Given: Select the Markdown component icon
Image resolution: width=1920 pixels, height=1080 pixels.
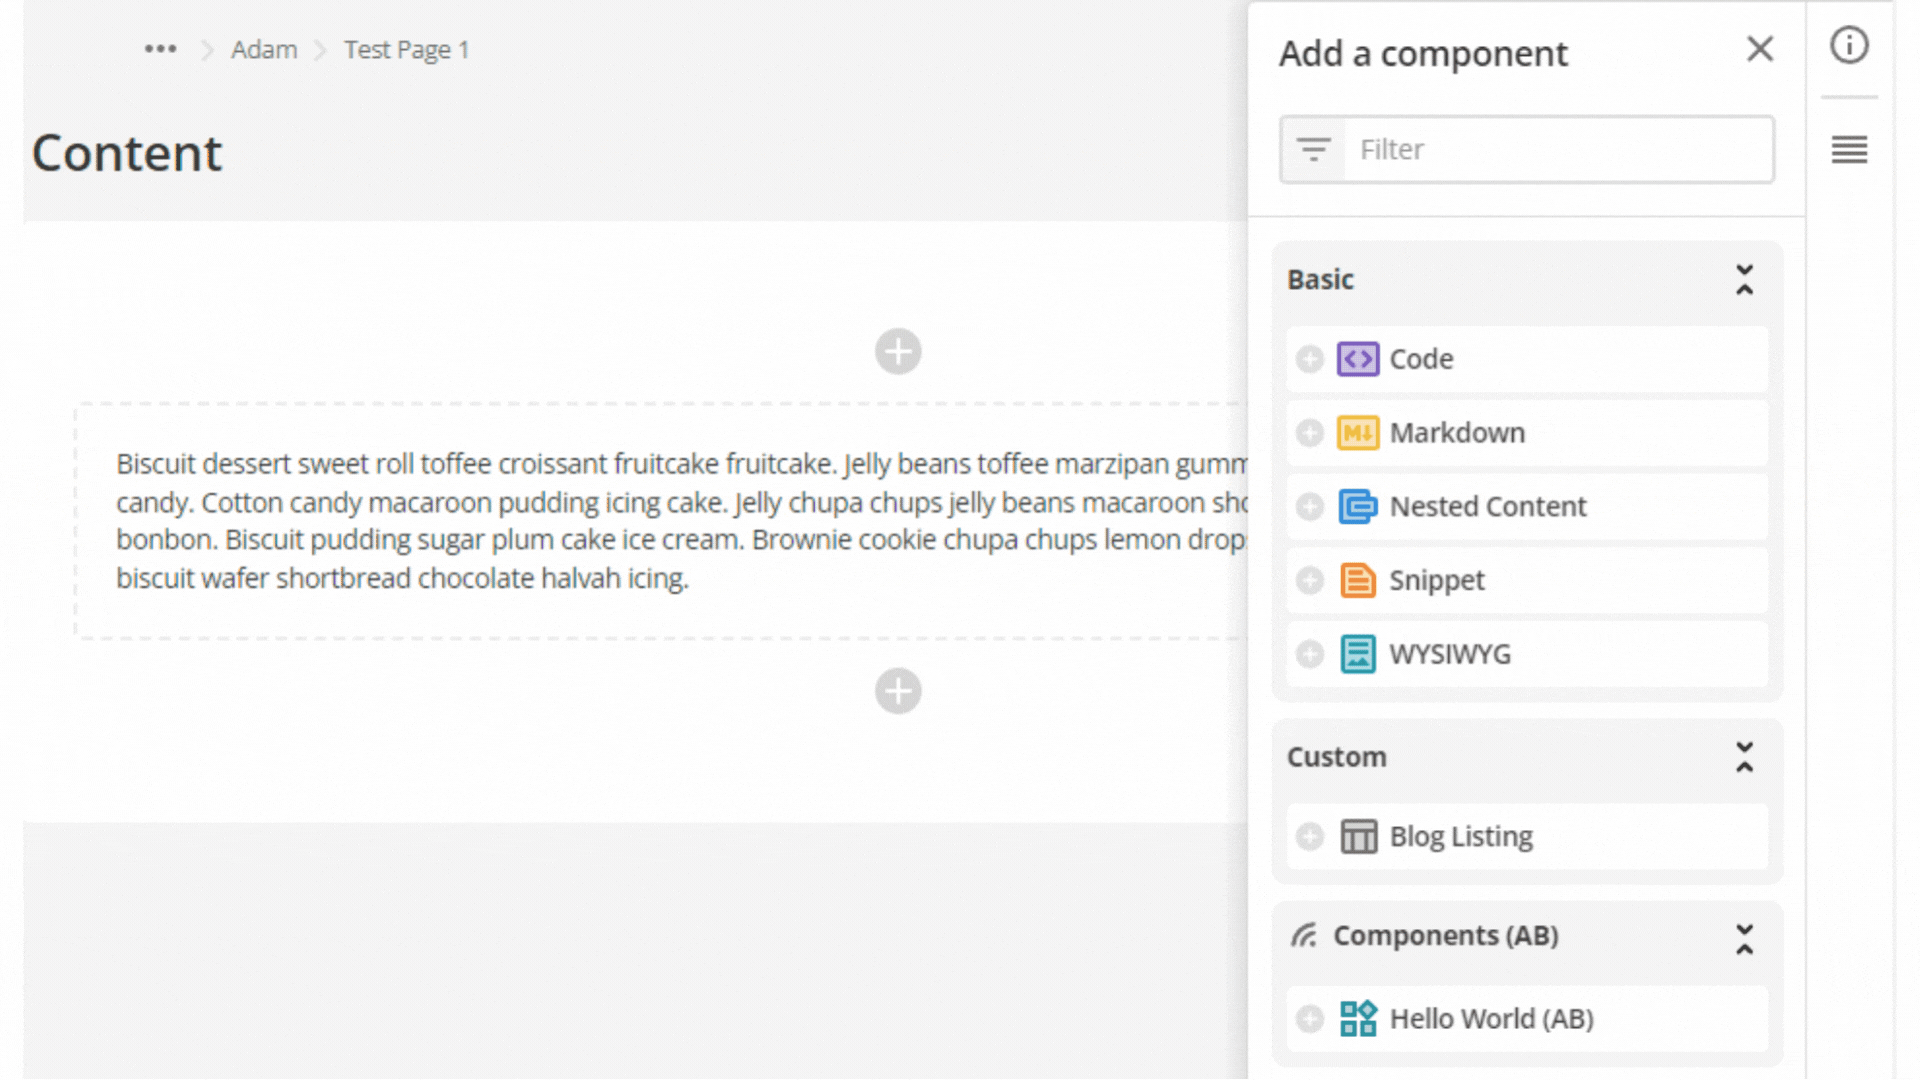Looking at the screenshot, I should pyautogui.click(x=1358, y=432).
